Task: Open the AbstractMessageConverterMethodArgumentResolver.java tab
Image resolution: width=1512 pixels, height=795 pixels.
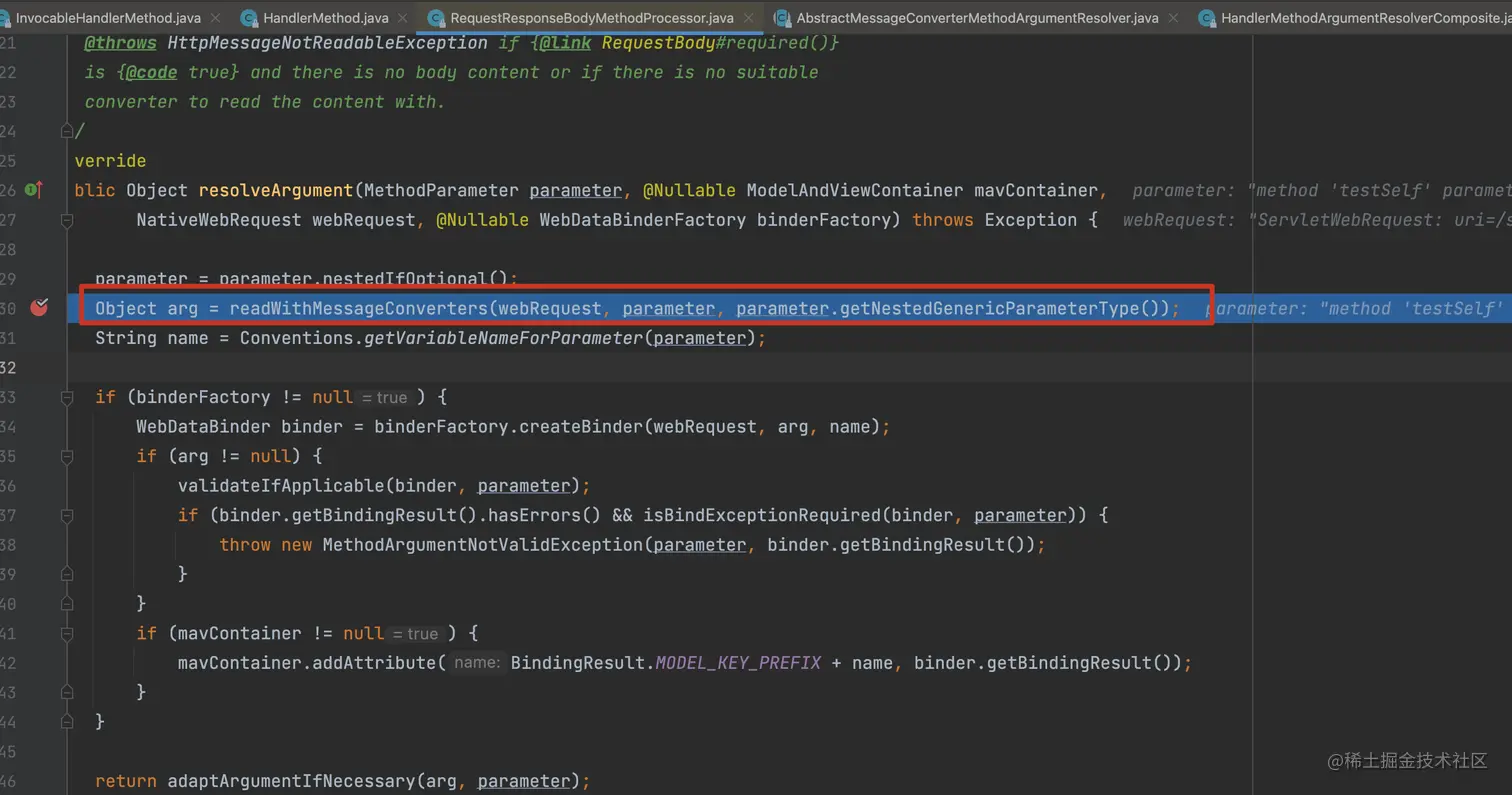Action: click(977, 18)
